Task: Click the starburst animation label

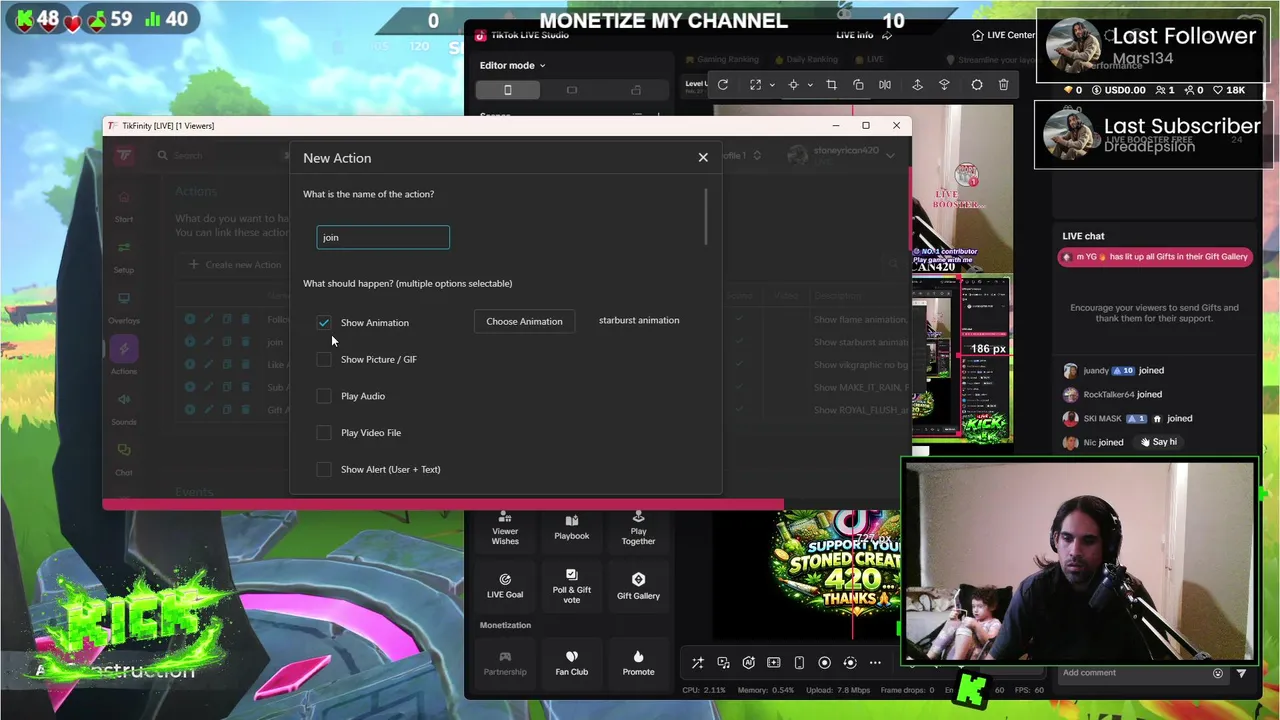Action: [x=639, y=320]
